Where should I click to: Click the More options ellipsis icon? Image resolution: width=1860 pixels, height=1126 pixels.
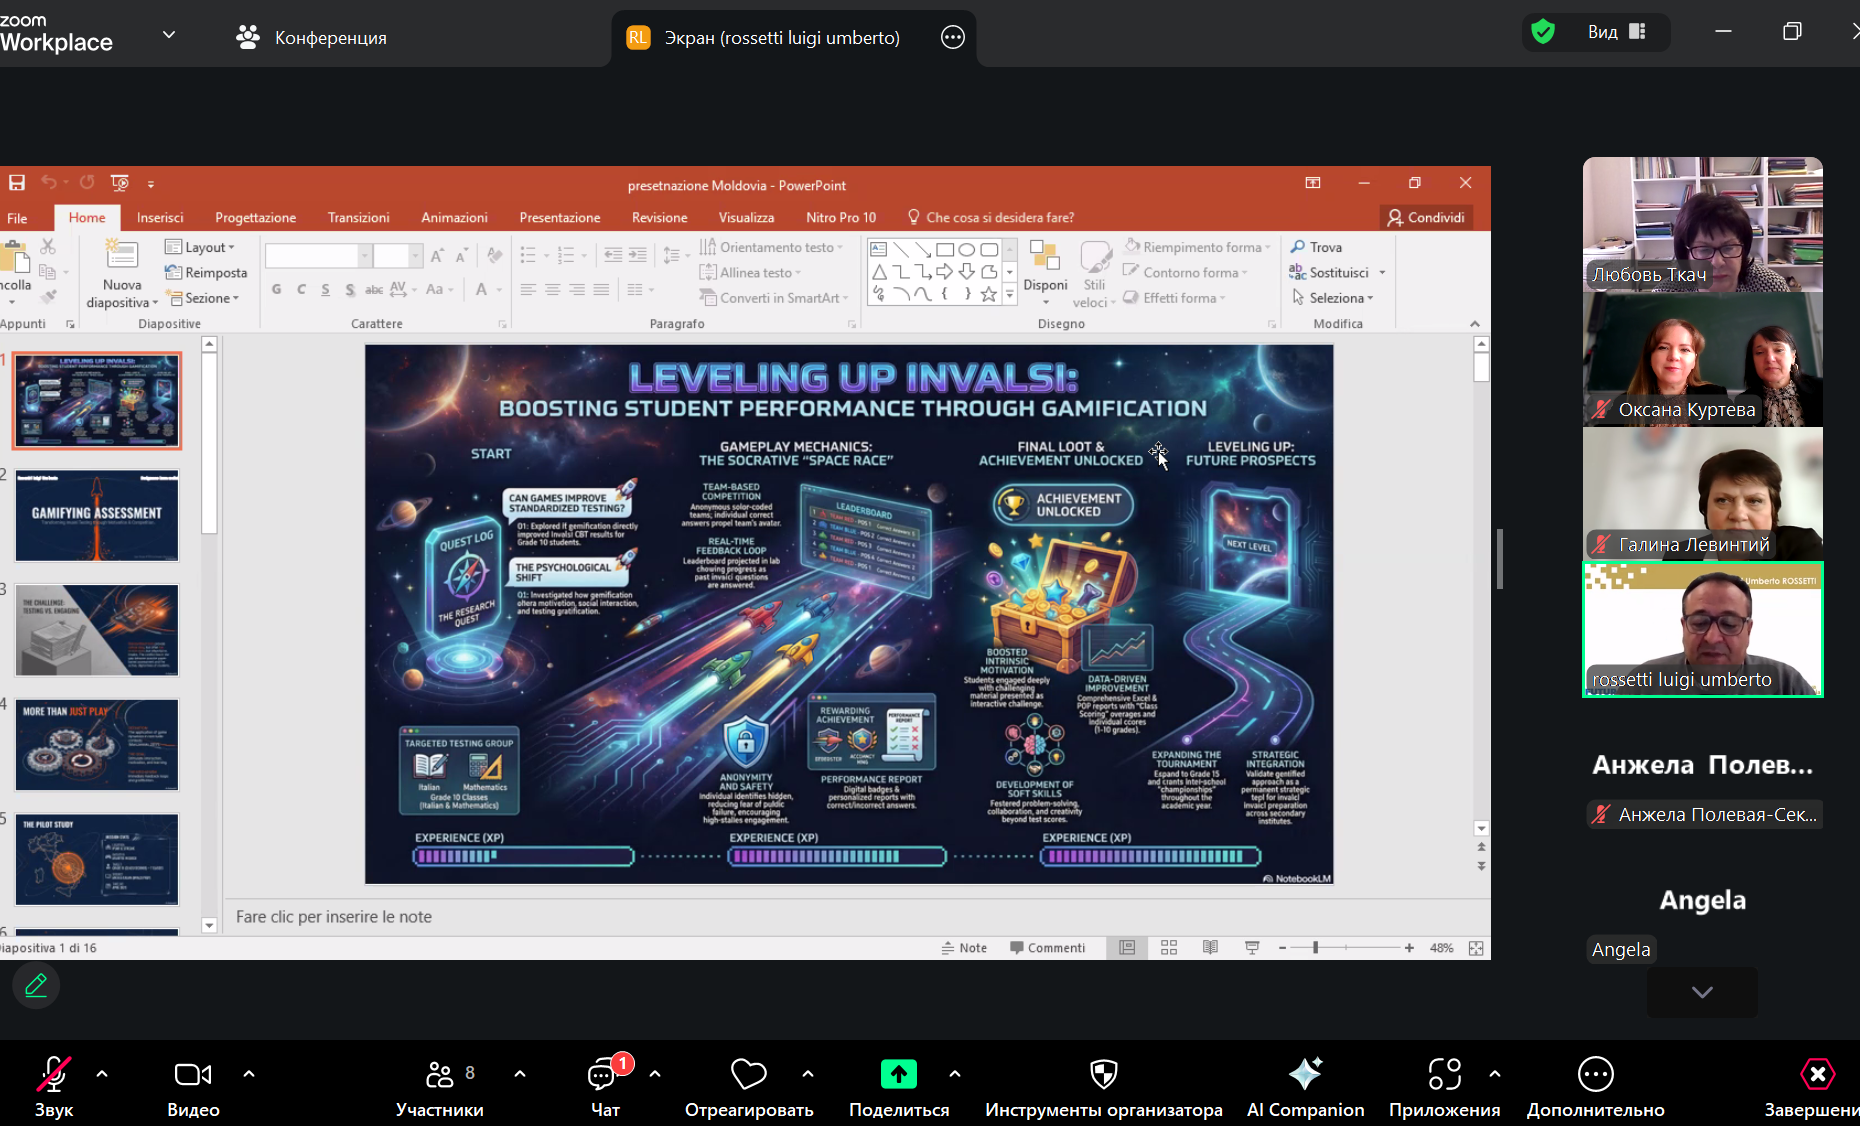tap(1595, 1075)
